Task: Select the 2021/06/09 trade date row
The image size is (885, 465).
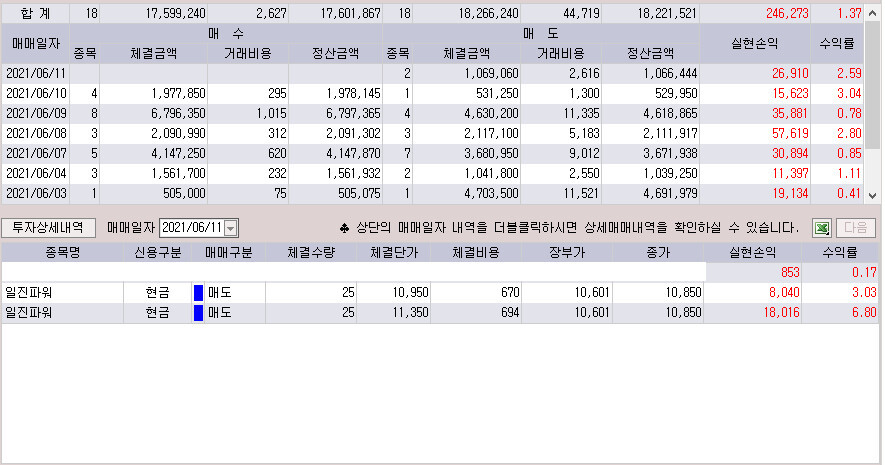Action: 432,113
